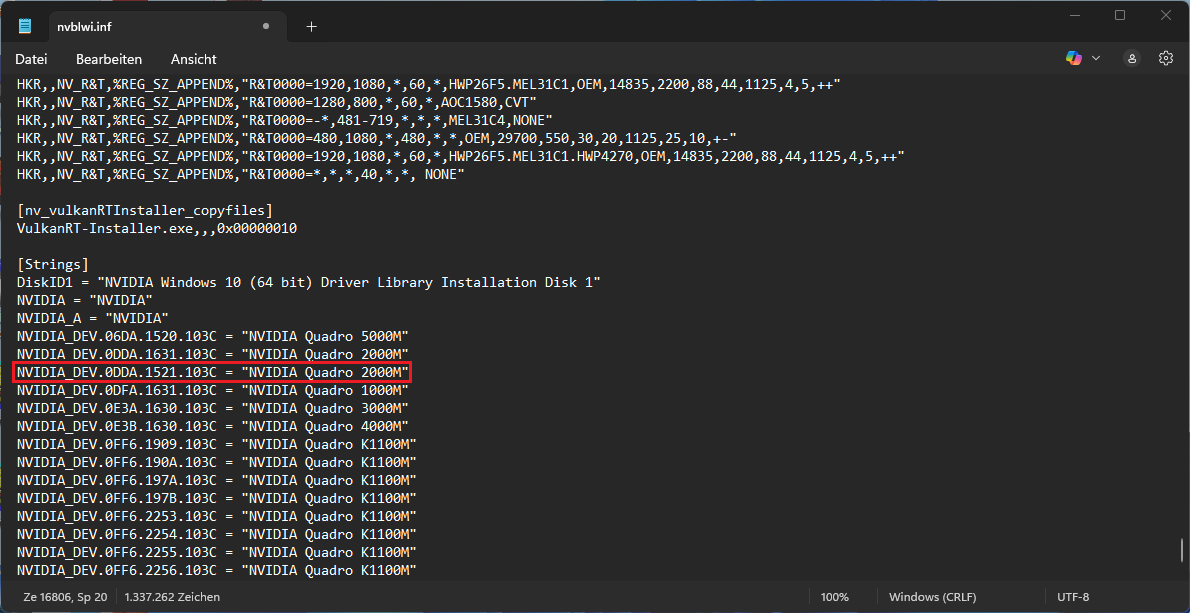The image size is (1190, 613).
Task: Click the Windows (CRLF) line-ending indicator
Action: point(931,596)
